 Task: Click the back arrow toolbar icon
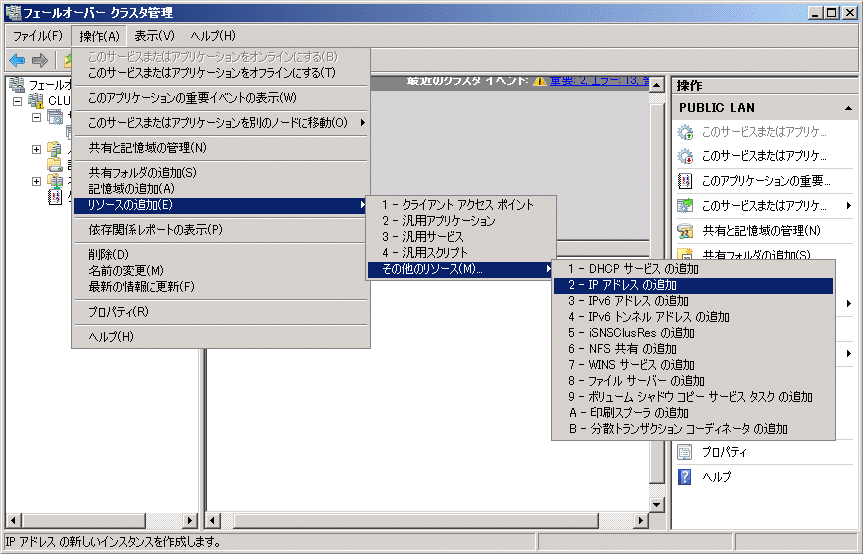point(17,61)
